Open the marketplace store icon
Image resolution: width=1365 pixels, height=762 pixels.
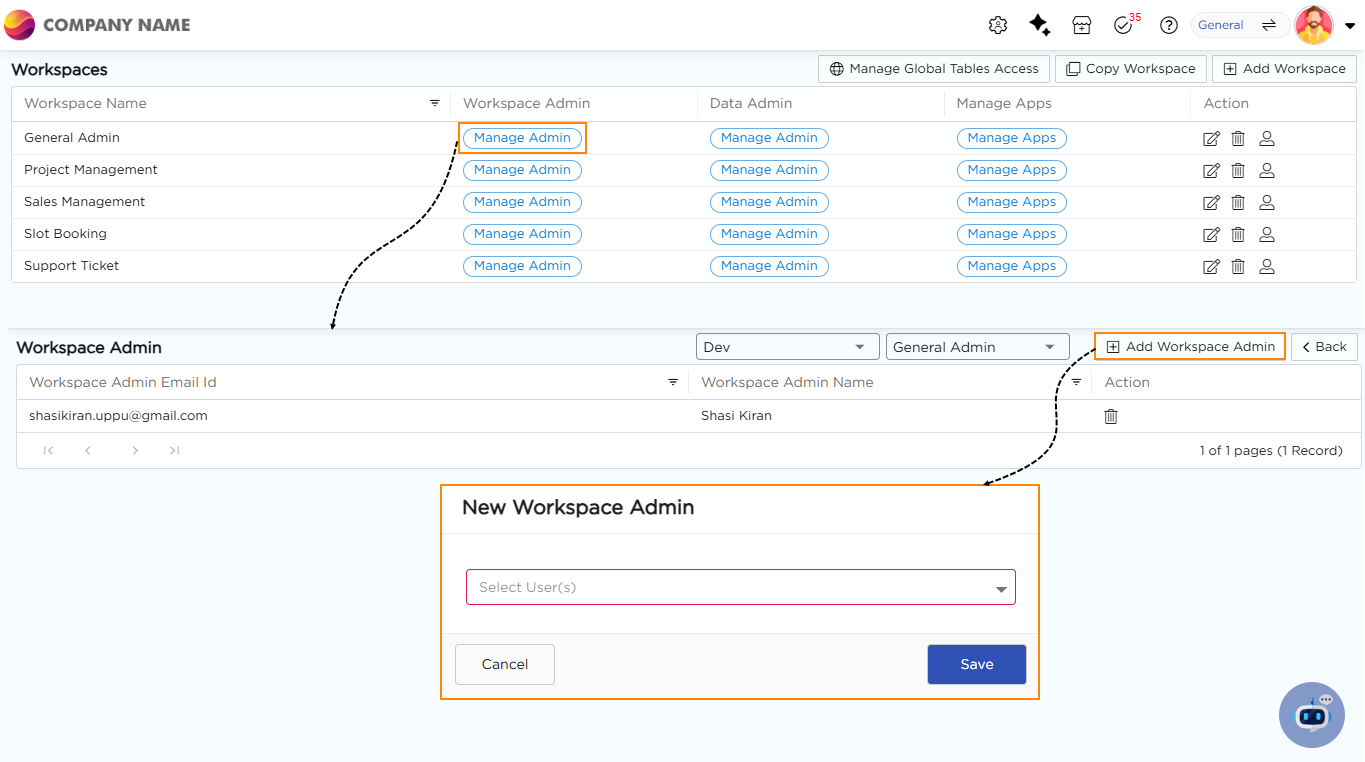pyautogui.click(x=1081, y=26)
